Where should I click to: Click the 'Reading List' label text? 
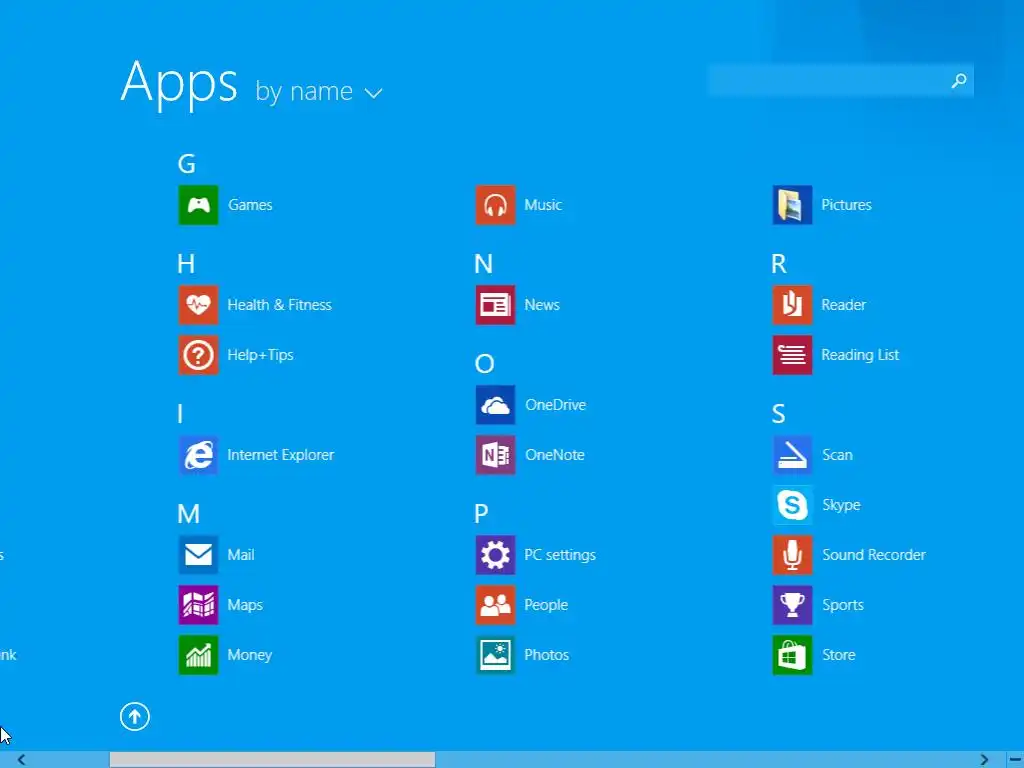[x=860, y=355]
